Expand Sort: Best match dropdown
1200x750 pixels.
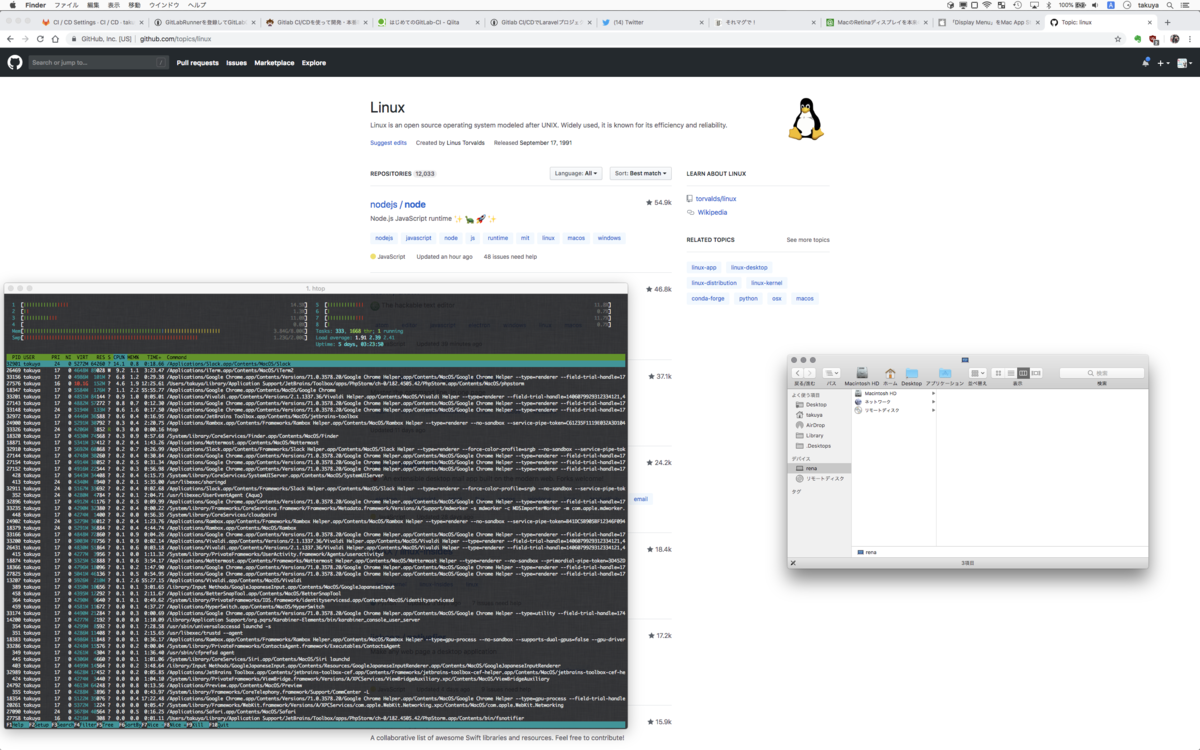(x=640, y=173)
